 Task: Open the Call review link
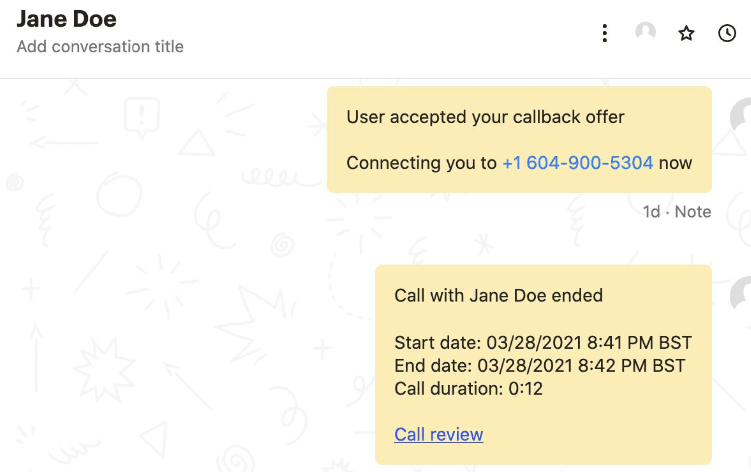438,434
